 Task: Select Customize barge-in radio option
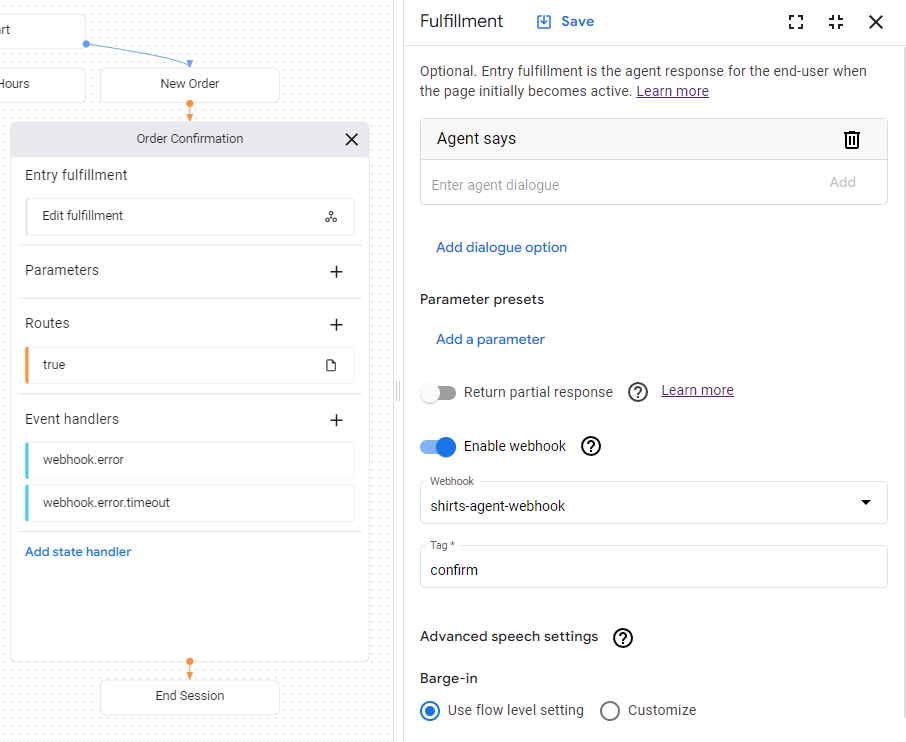[x=610, y=711]
